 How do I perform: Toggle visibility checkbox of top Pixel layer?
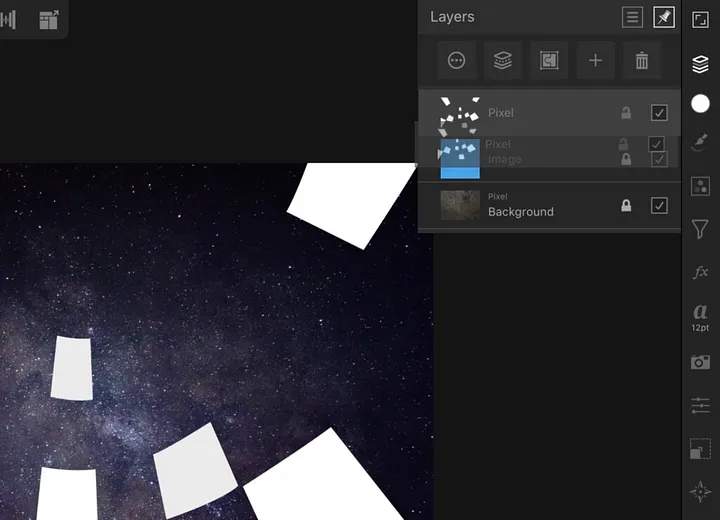pyautogui.click(x=659, y=113)
